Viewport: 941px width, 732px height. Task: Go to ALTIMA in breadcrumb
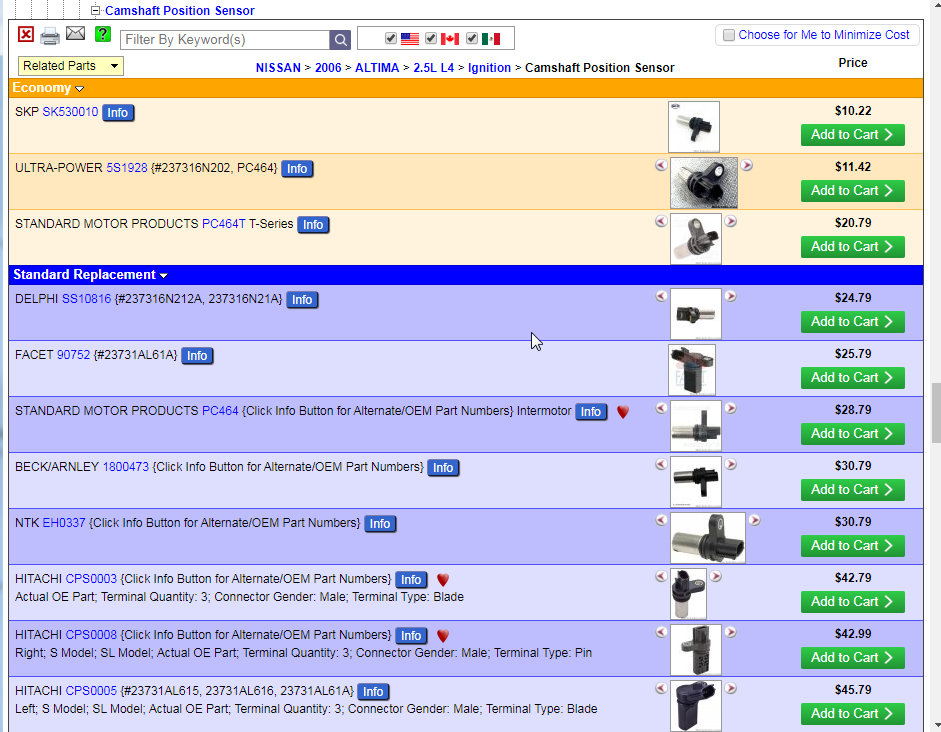377,68
